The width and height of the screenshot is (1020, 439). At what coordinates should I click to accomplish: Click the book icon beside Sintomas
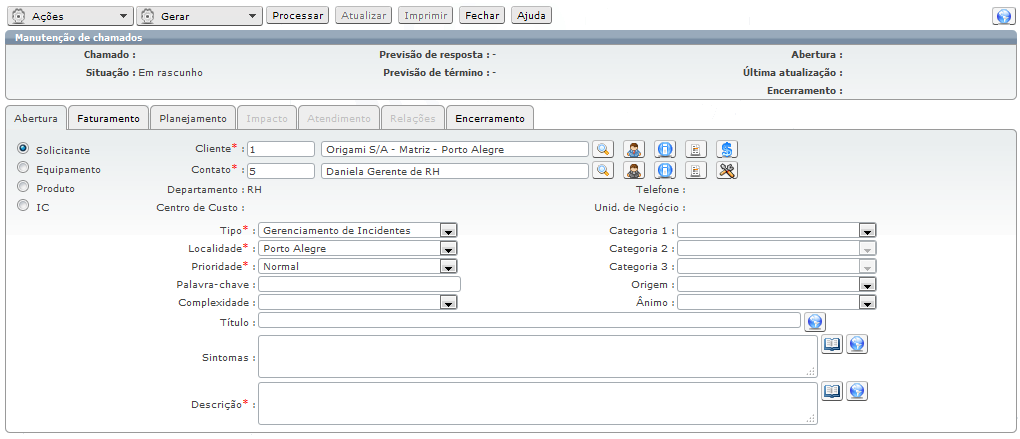coord(832,344)
